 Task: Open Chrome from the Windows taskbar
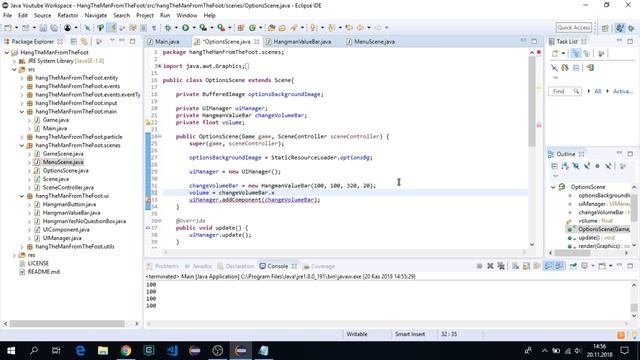coord(126,351)
